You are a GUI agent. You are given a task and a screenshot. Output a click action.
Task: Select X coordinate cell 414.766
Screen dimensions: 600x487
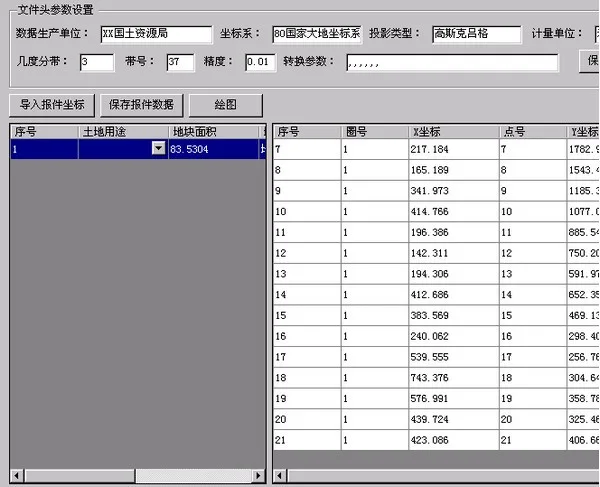click(454, 212)
